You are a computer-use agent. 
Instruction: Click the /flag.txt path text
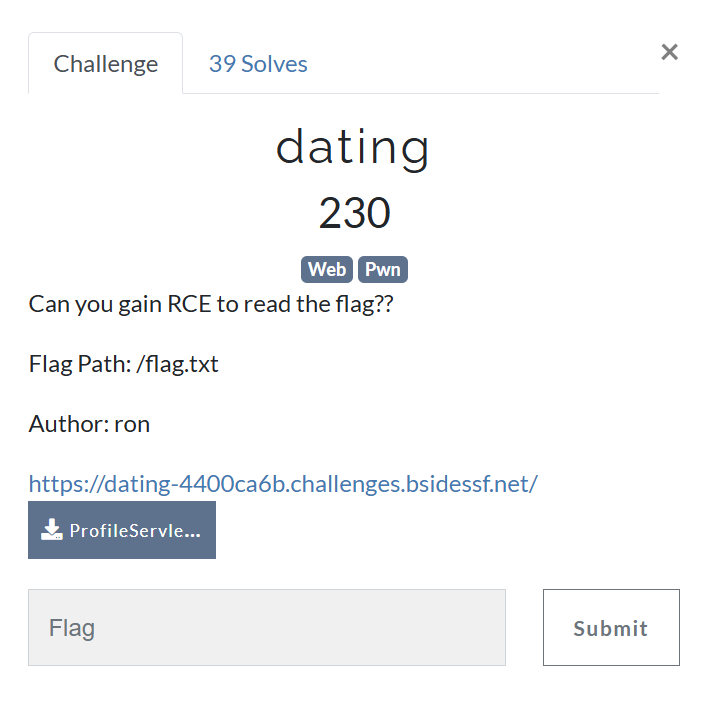pos(178,364)
